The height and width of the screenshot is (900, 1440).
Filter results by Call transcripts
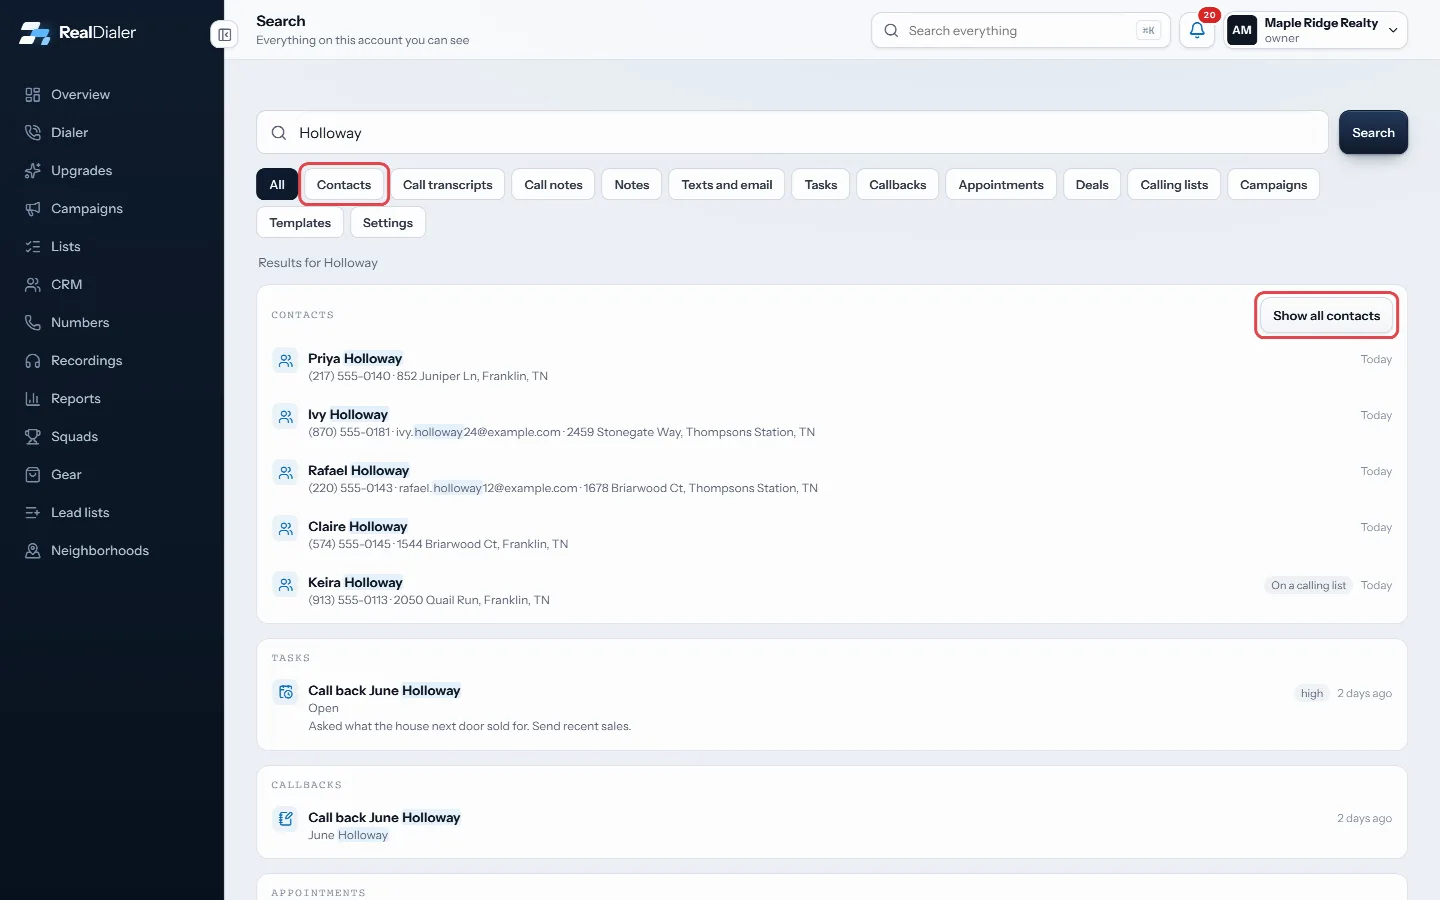pos(448,185)
